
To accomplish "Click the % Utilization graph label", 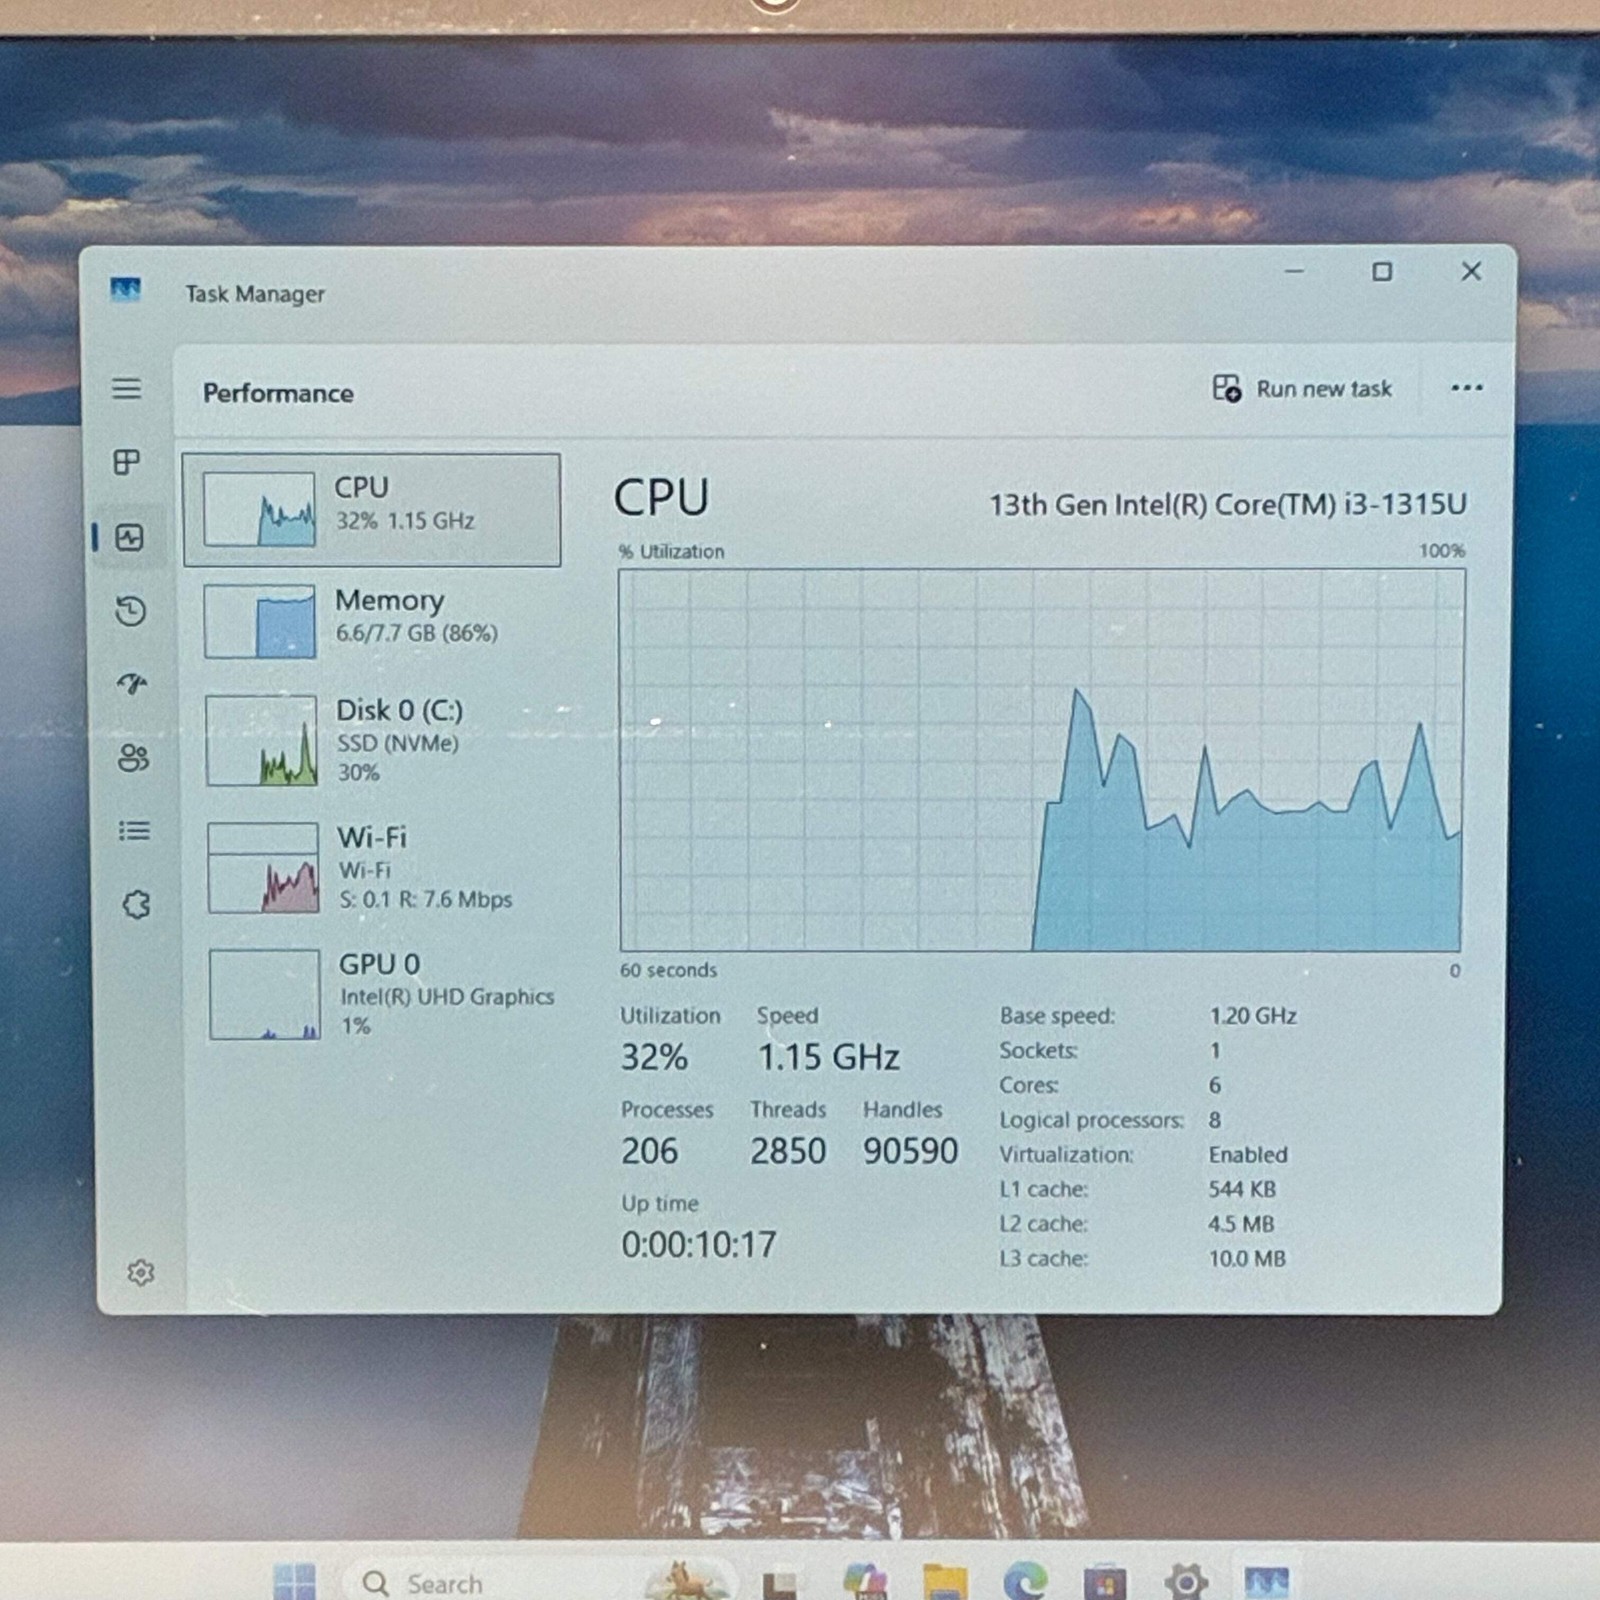I will 671,551.
